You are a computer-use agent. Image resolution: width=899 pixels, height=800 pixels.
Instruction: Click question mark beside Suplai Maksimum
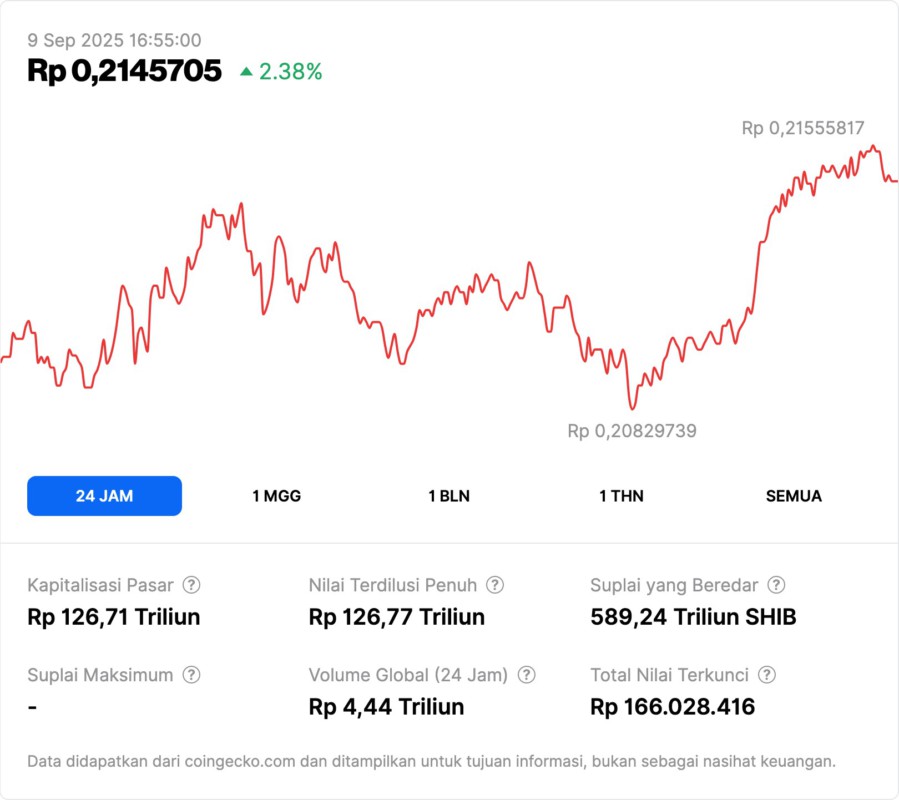191,675
